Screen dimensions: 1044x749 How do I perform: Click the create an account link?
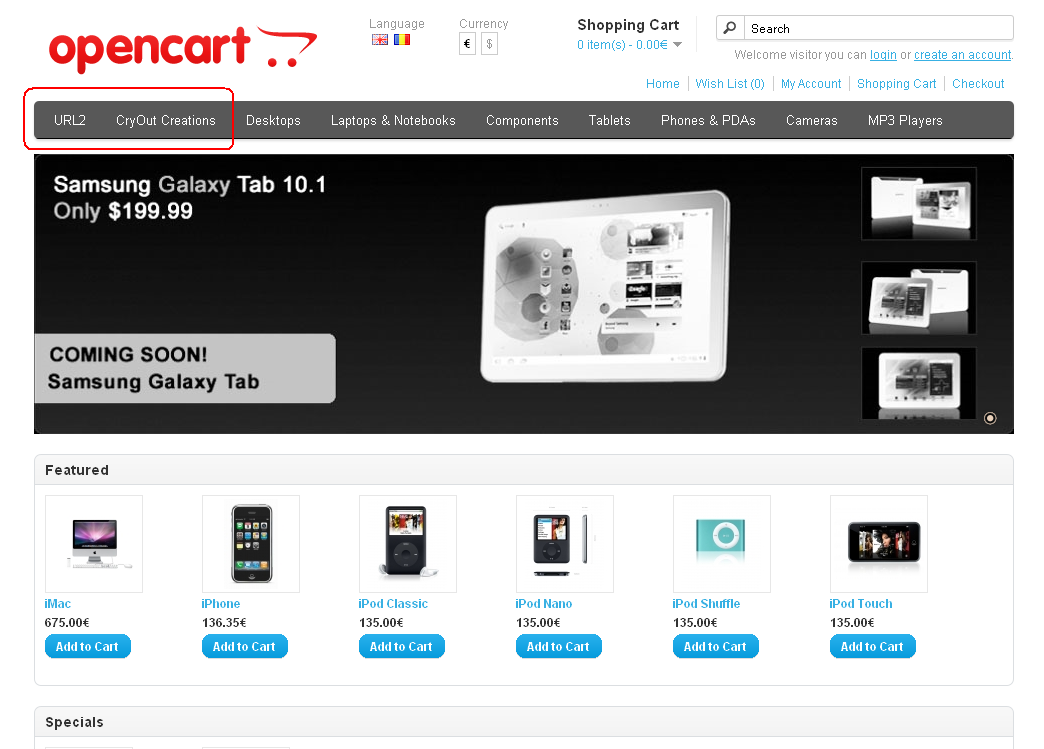(962, 55)
